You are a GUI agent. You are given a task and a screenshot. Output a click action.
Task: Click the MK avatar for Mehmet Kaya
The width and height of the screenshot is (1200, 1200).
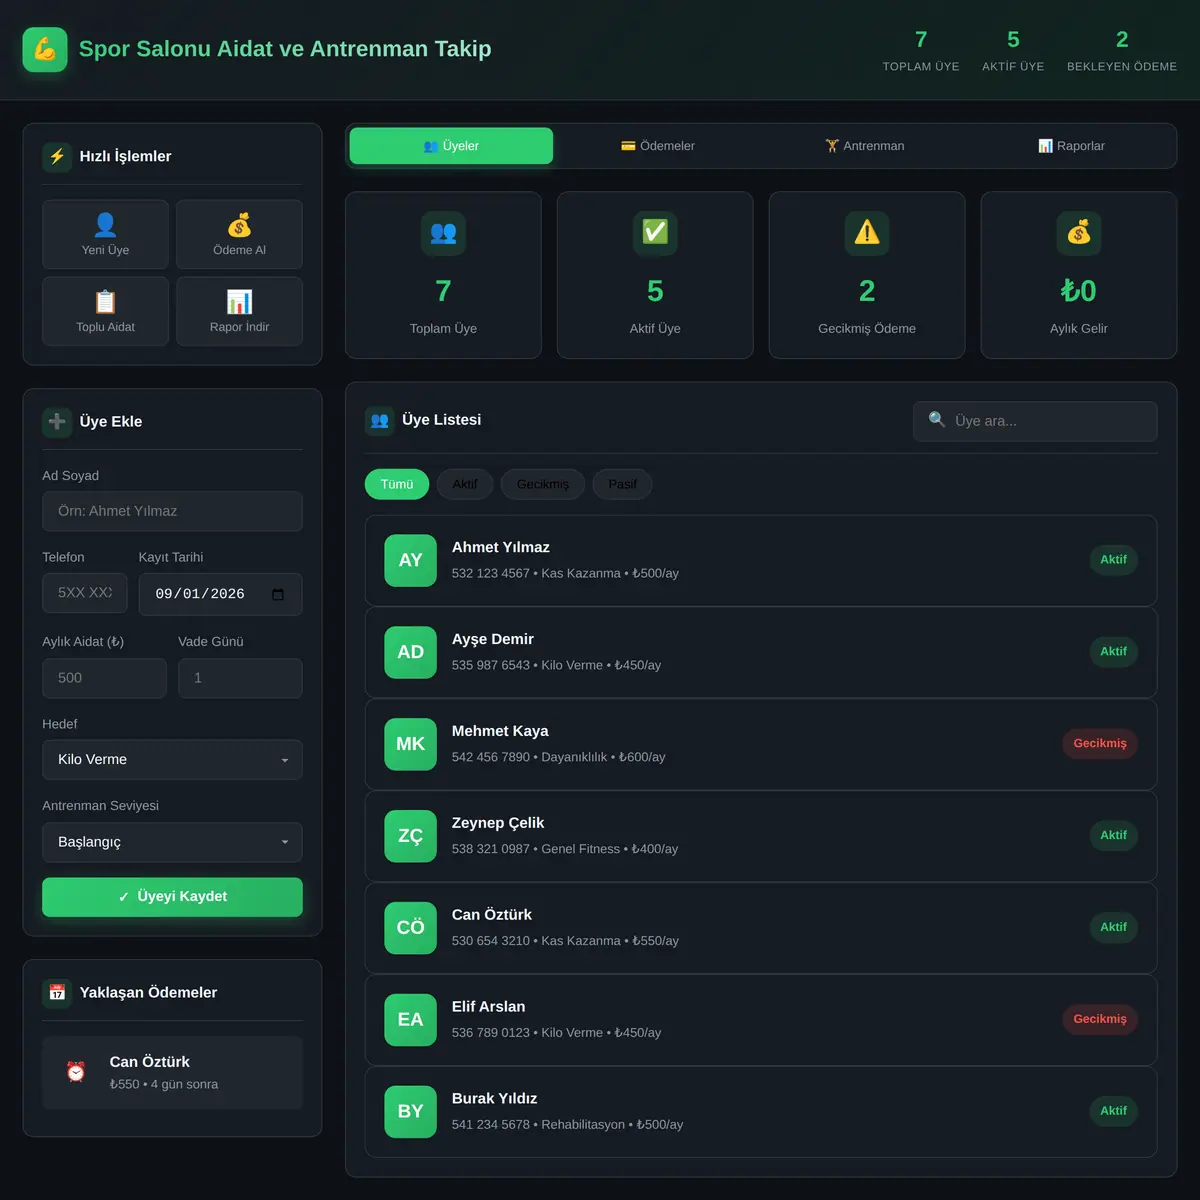(x=411, y=744)
